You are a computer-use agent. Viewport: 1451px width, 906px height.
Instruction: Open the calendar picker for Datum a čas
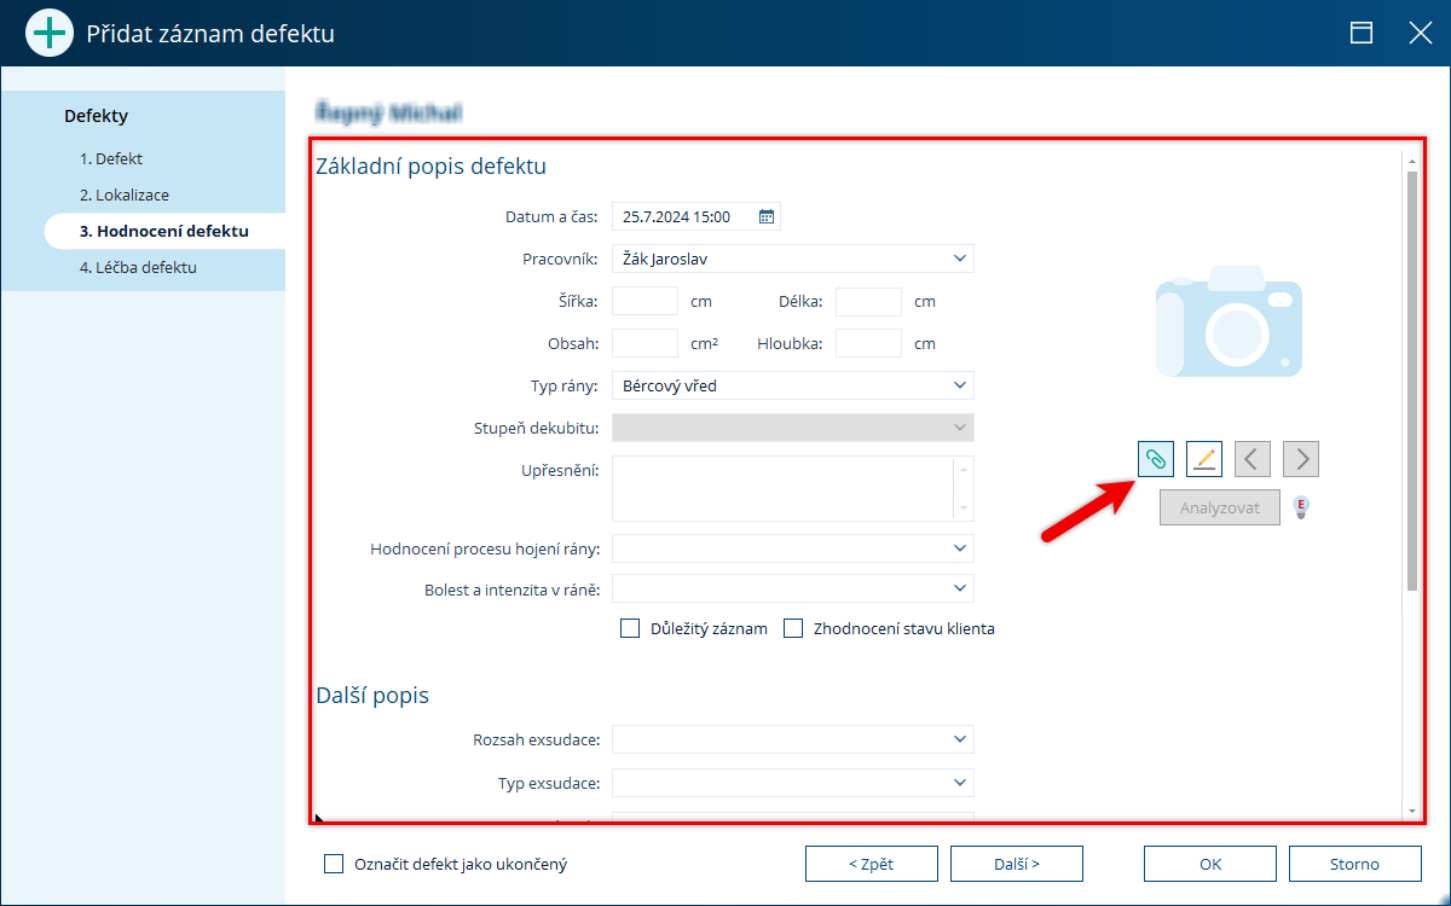766,217
